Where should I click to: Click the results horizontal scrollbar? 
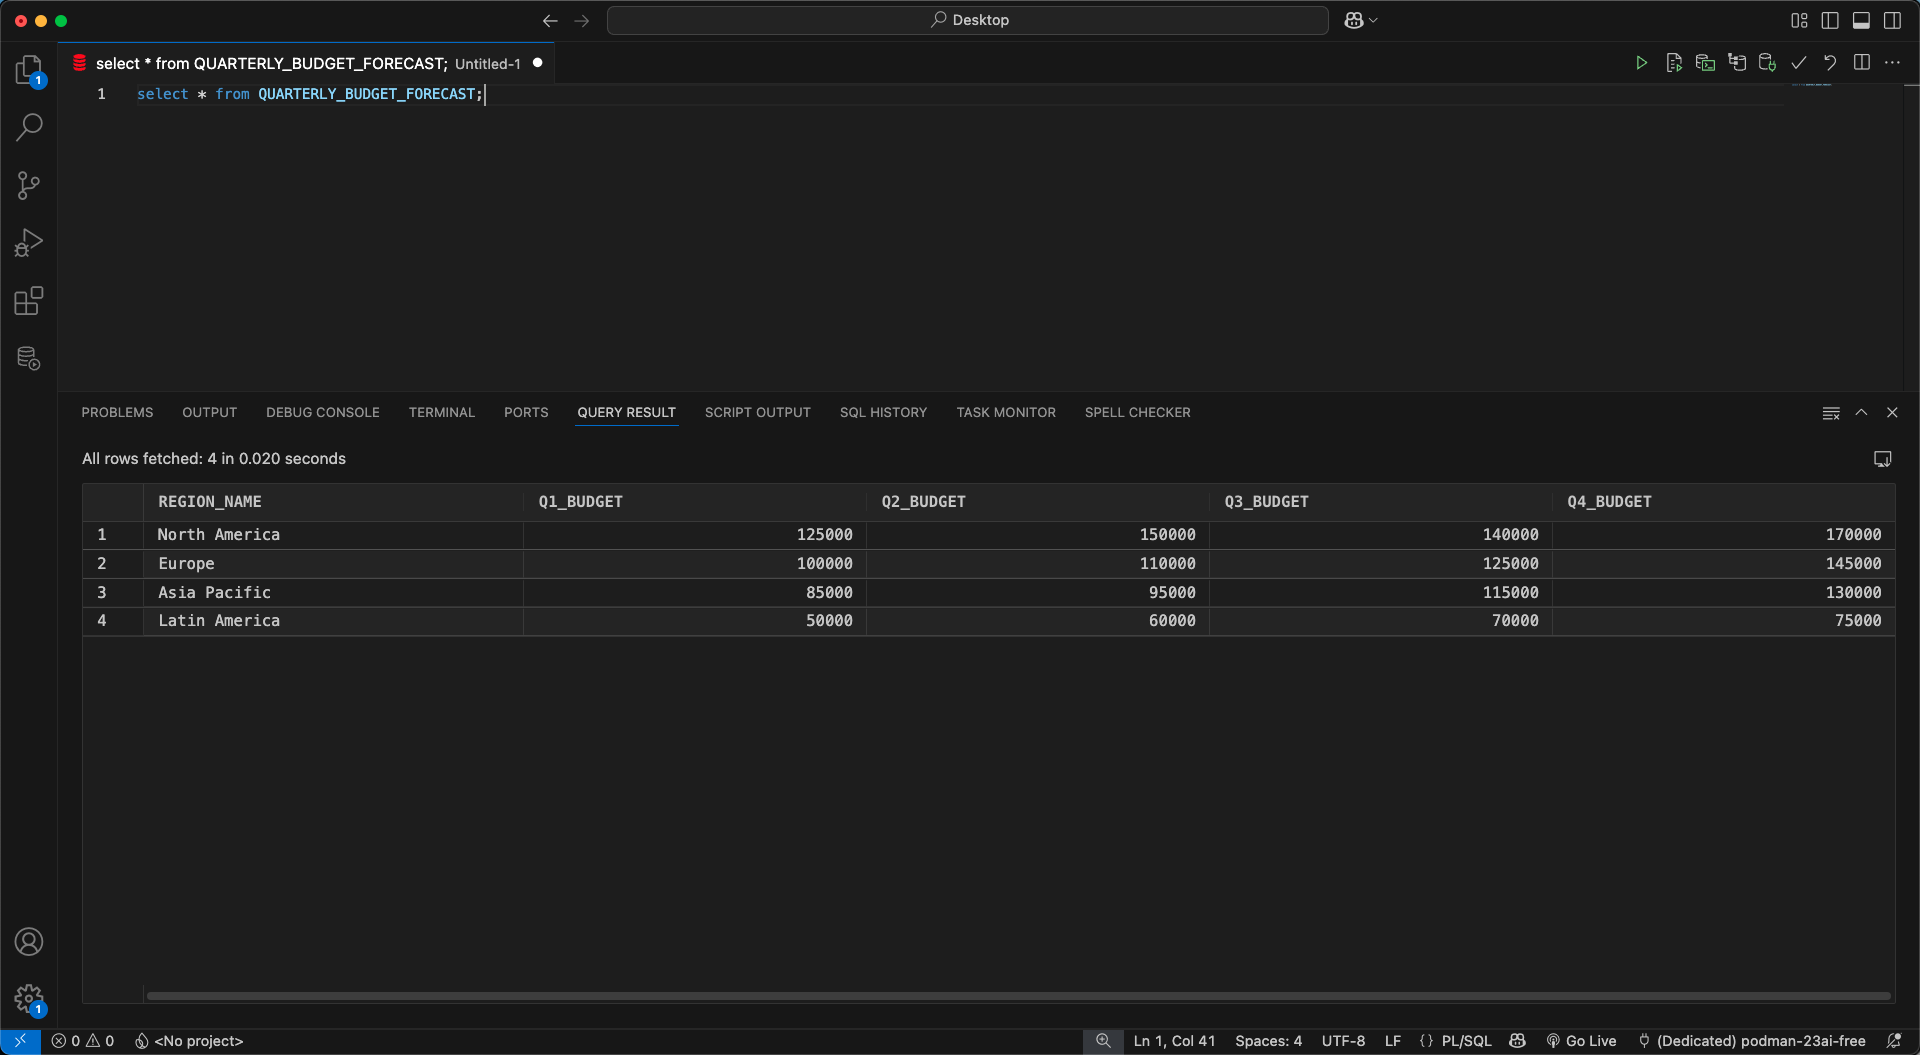pos(1018,996)
